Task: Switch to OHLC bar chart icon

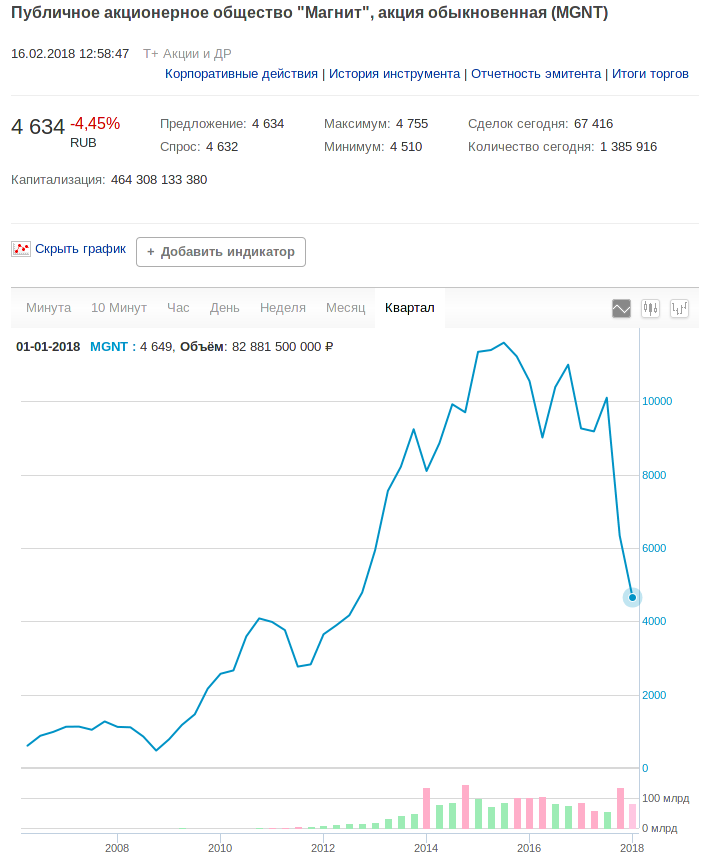Action: [679, 308]
